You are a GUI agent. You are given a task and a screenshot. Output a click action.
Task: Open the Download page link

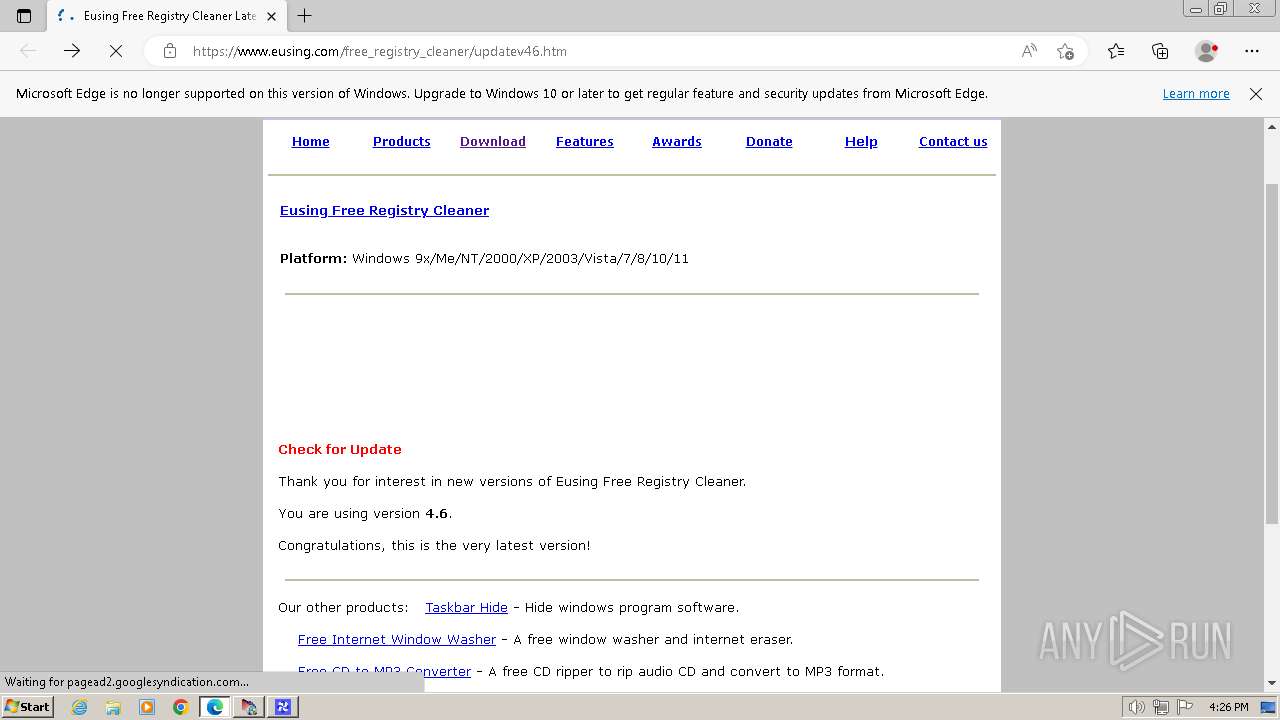pos(493,142)
